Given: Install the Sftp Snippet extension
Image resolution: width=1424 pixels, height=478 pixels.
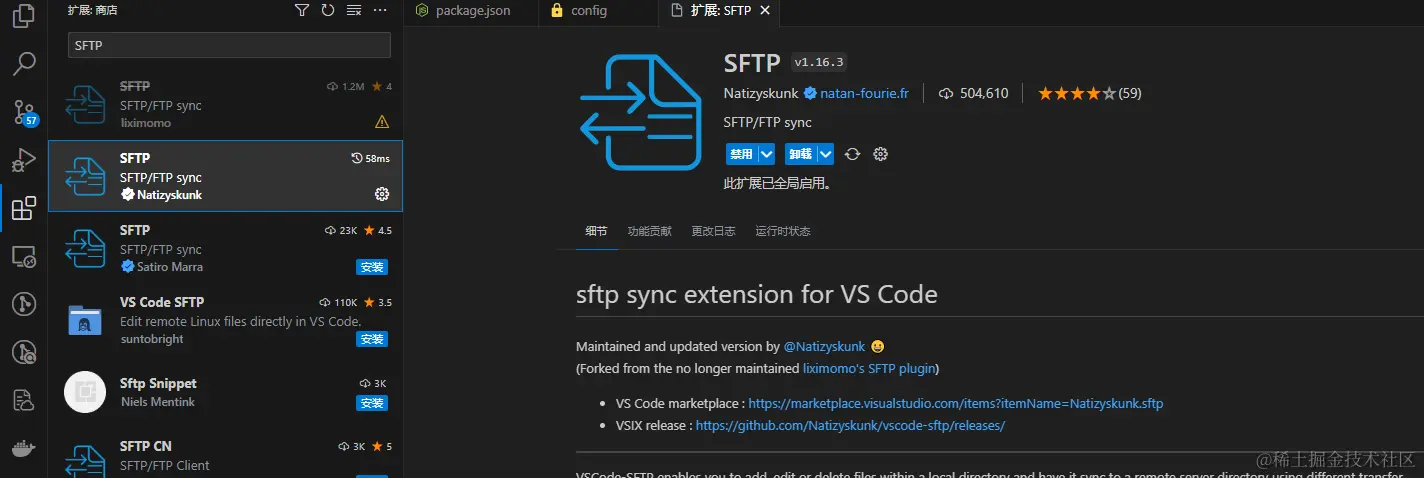Looking at the screenshot, I should tap(372, 403).
